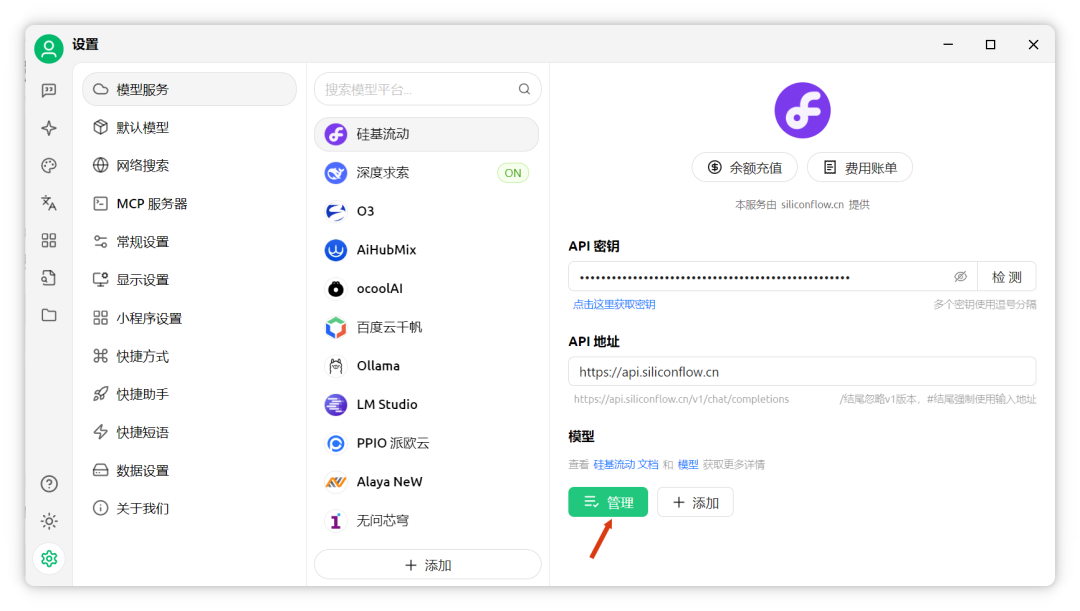Click the 检测 API key button
The width and height of the screenshot is (1080, 611).
click(x=1006, y=277)
